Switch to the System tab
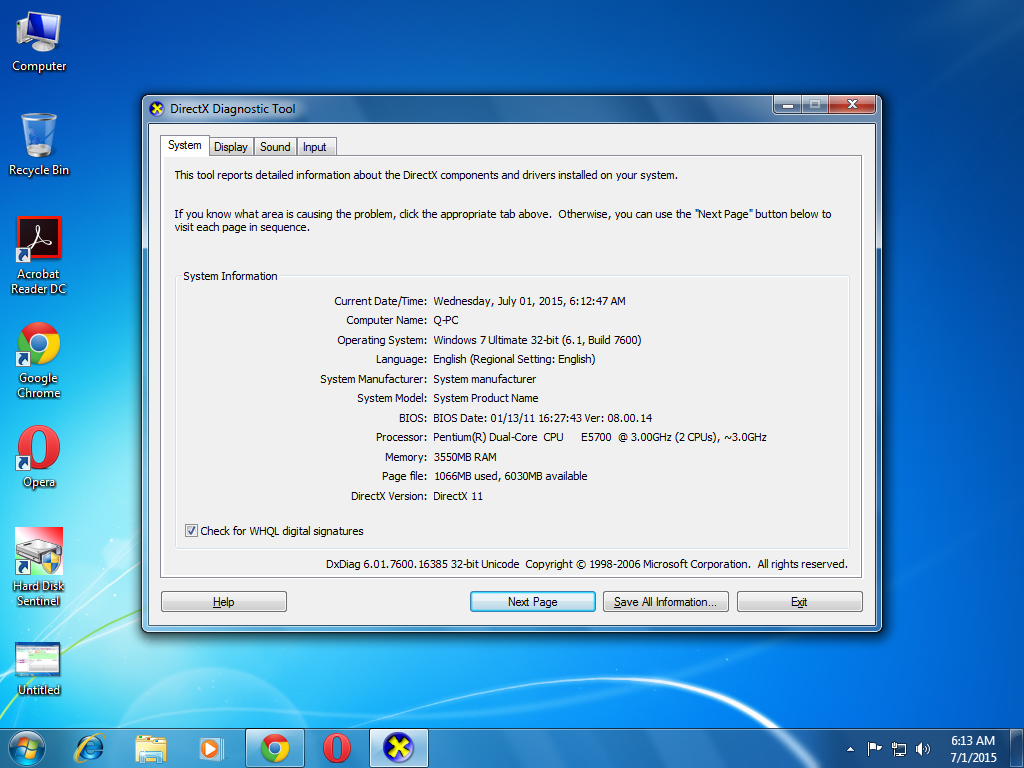 (185, 145)
